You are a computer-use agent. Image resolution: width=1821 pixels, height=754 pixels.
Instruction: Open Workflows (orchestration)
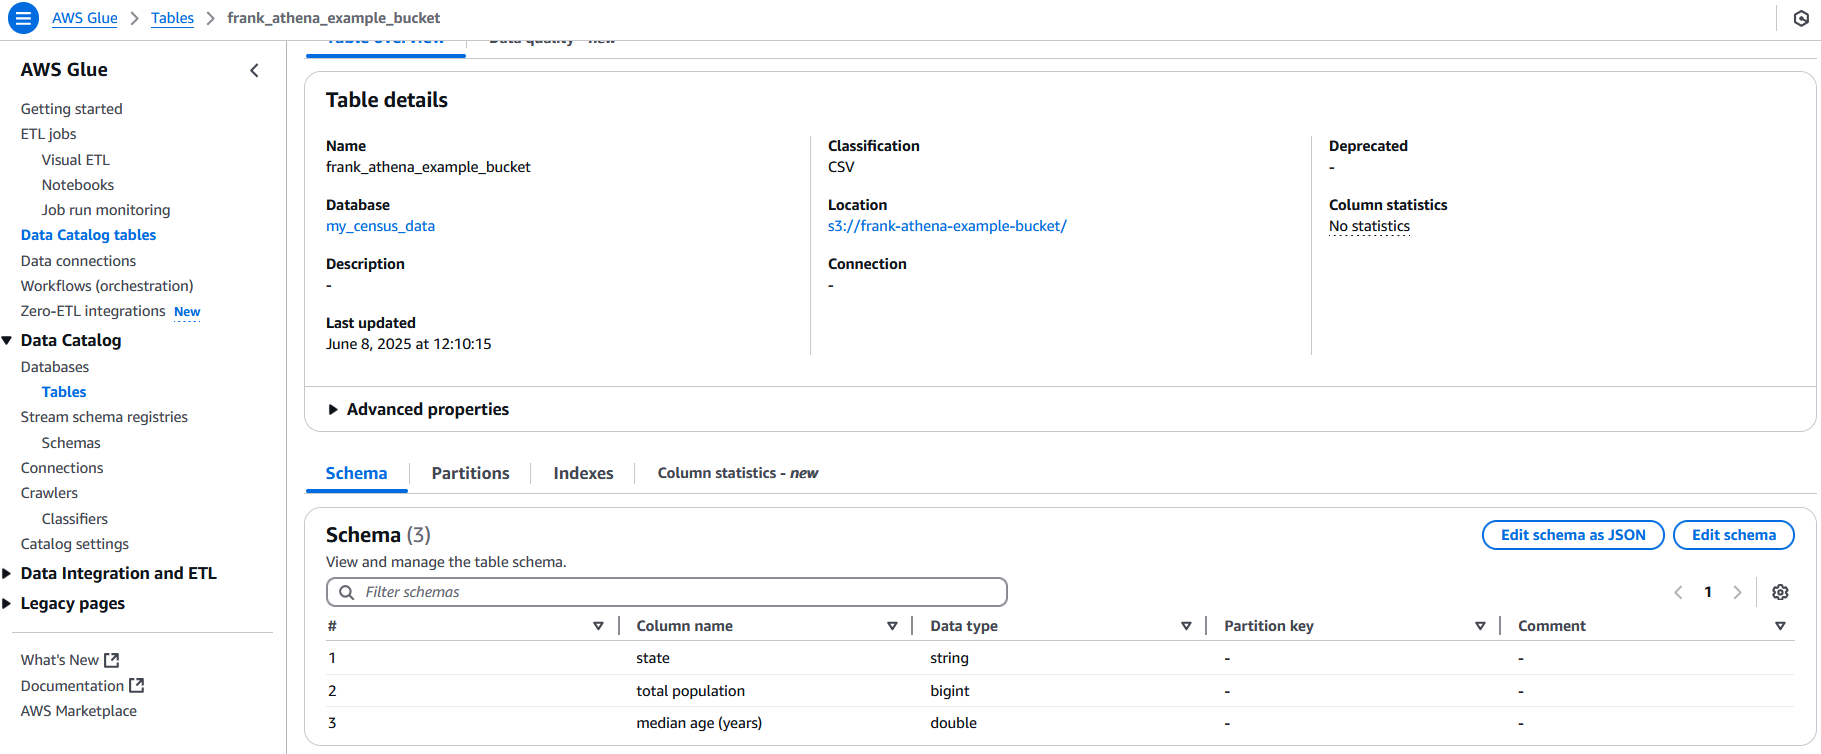pyautogui.click(x=107, y=286)
